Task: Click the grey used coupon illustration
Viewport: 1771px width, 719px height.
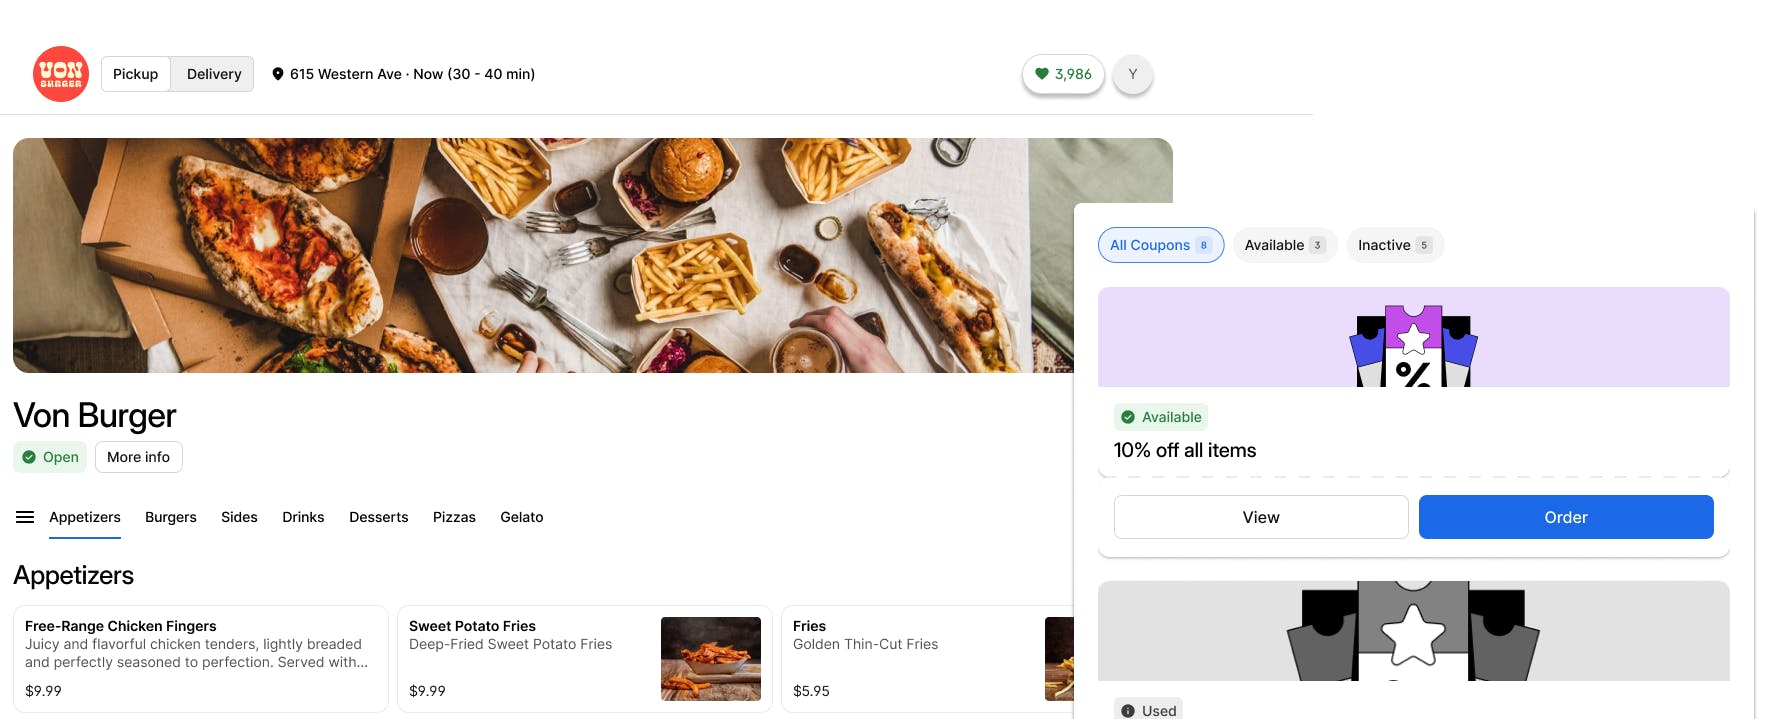Action: click(x=1414, y=631)
